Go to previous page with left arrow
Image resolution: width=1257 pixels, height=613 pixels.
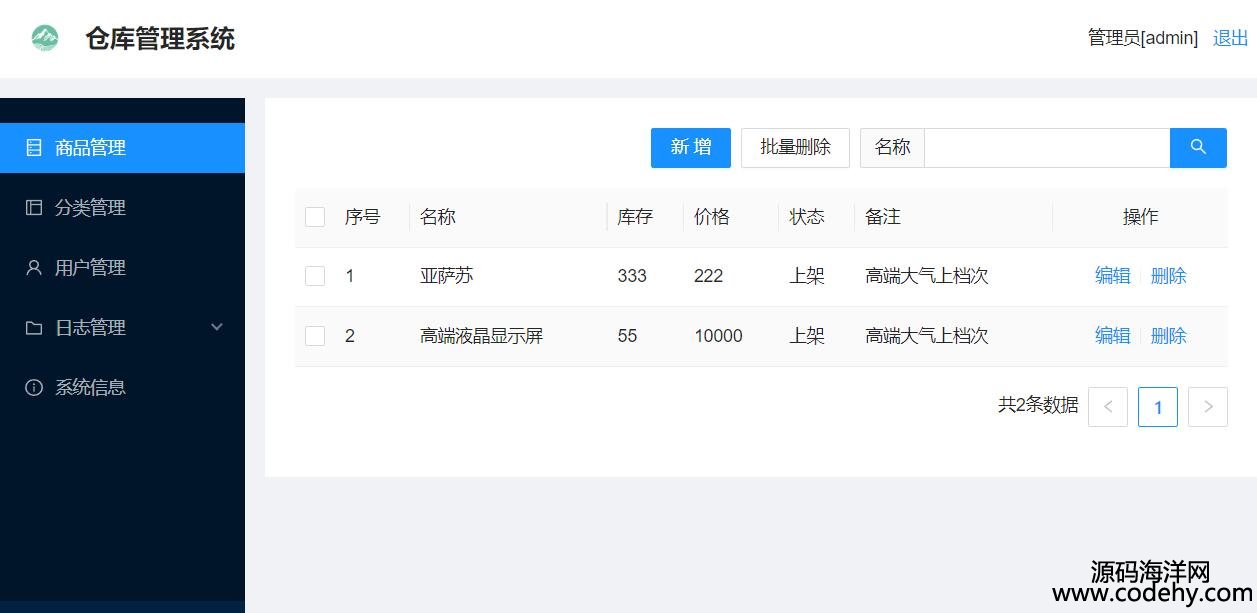1108,407
